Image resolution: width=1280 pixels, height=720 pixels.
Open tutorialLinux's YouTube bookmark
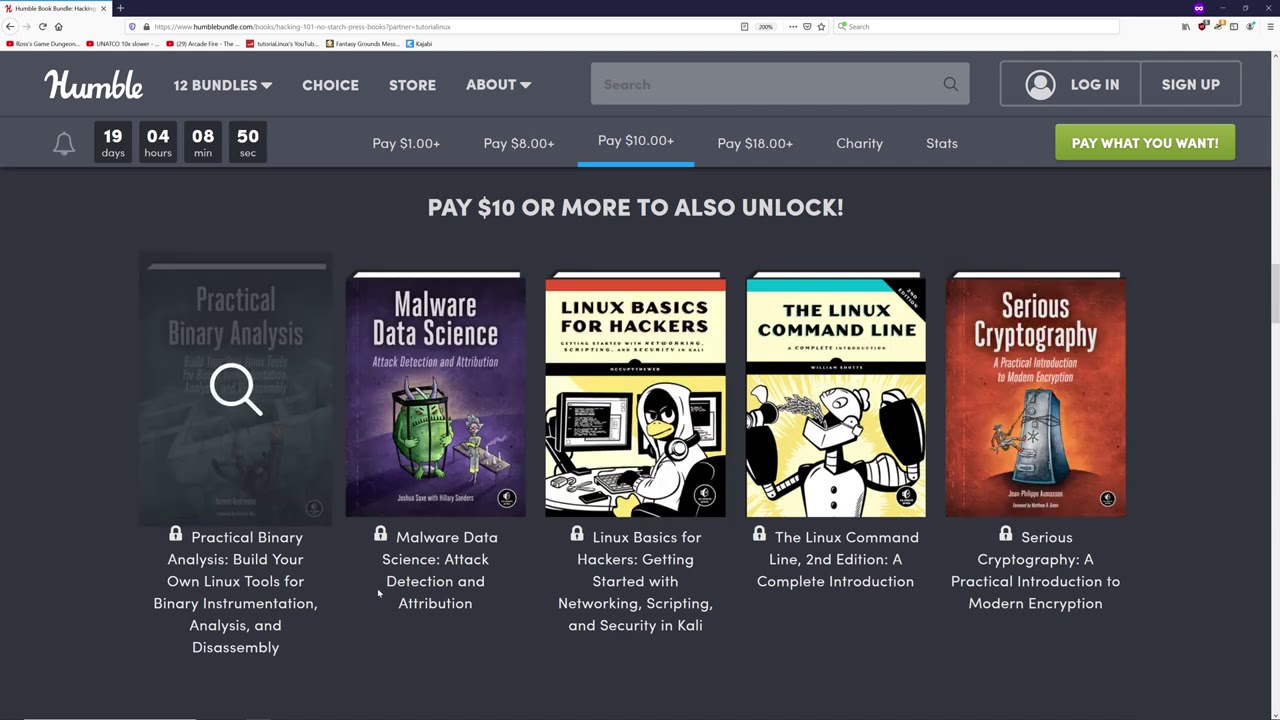pyautogui.click(x=283, y=44)
